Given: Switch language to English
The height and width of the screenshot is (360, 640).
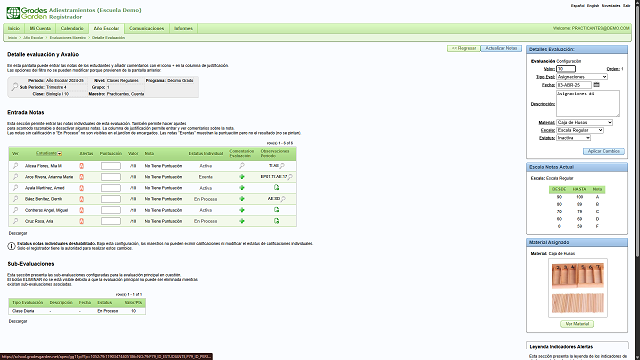Looking at the screenshot, I should click(x=593, y=6).
